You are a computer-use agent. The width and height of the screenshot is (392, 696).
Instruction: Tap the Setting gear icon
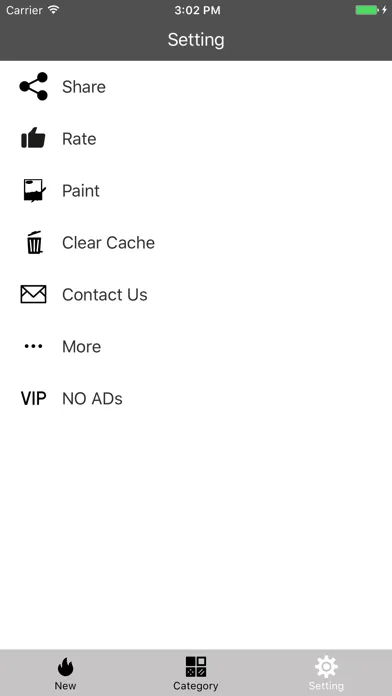click(x=326, y=667)
